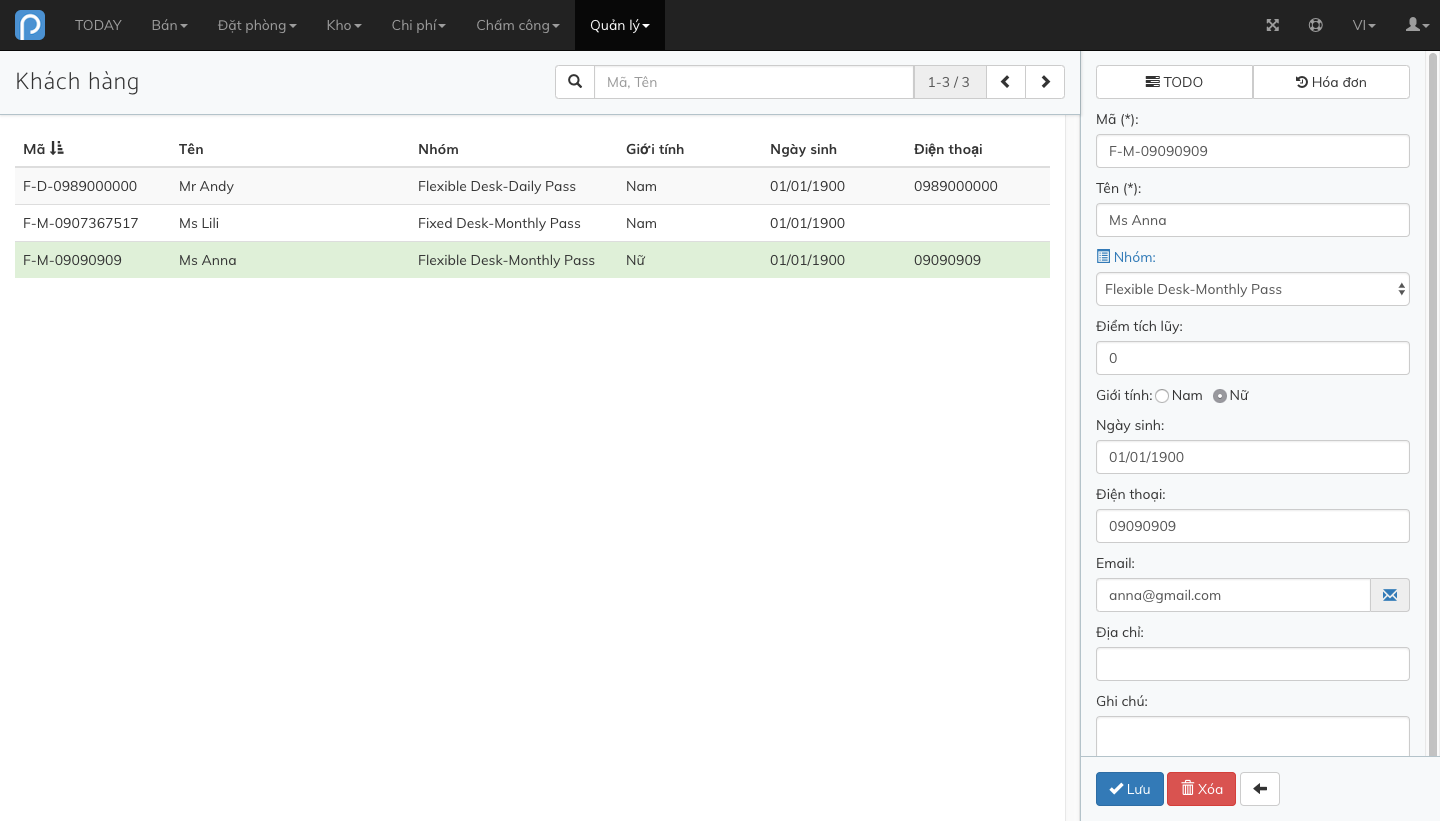The width and height of the screenshot is (1440, 821).
Task: Click the app logo icon
Action: (x=30, y=25)
